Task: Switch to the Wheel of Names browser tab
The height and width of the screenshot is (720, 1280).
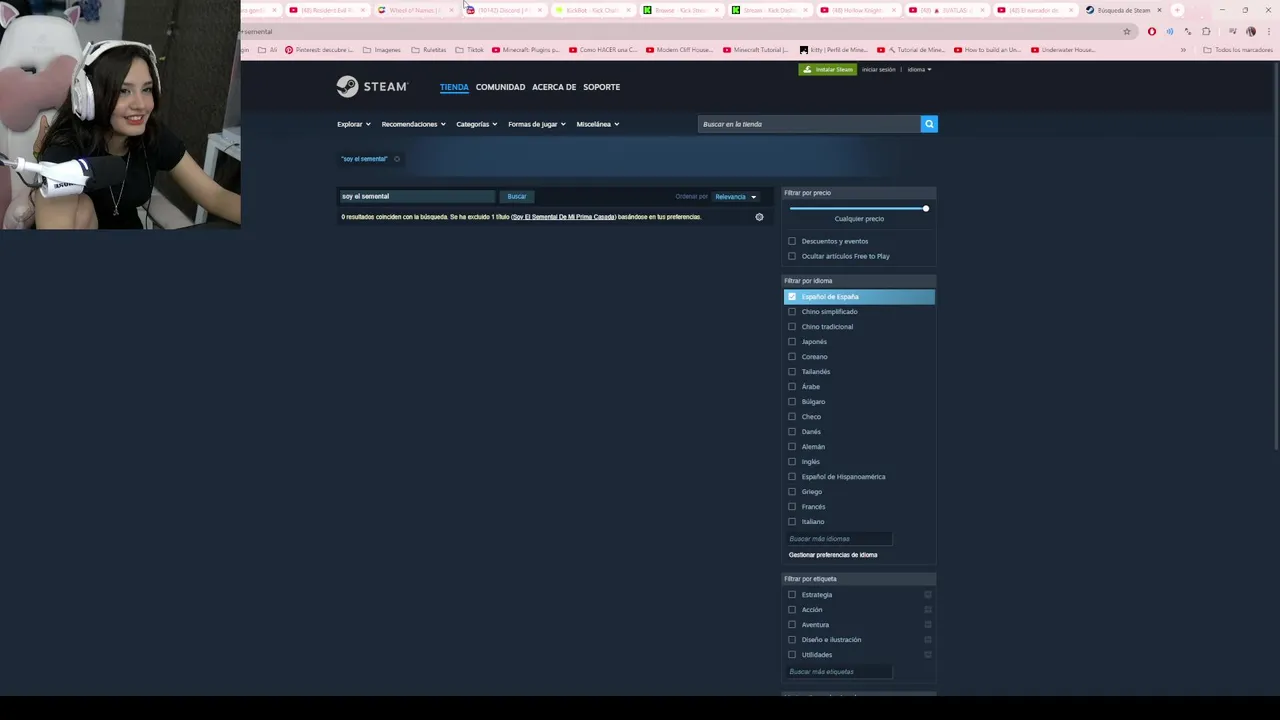Action: point(416,10)
